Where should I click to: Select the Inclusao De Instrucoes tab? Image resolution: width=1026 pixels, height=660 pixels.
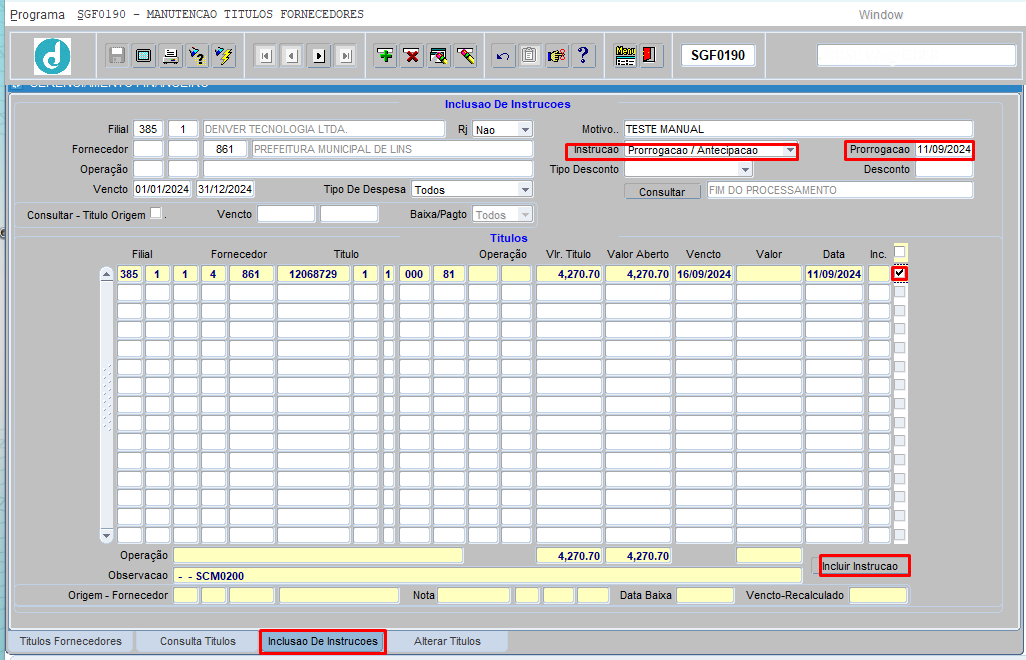pyautogui.click(x=323, y=641)
